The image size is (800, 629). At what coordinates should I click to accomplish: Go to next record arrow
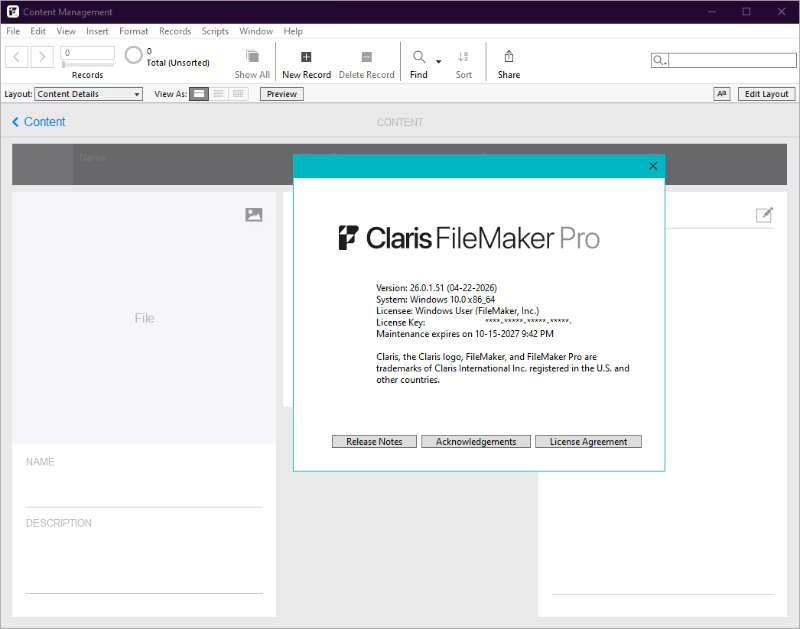tap(42, 57)
